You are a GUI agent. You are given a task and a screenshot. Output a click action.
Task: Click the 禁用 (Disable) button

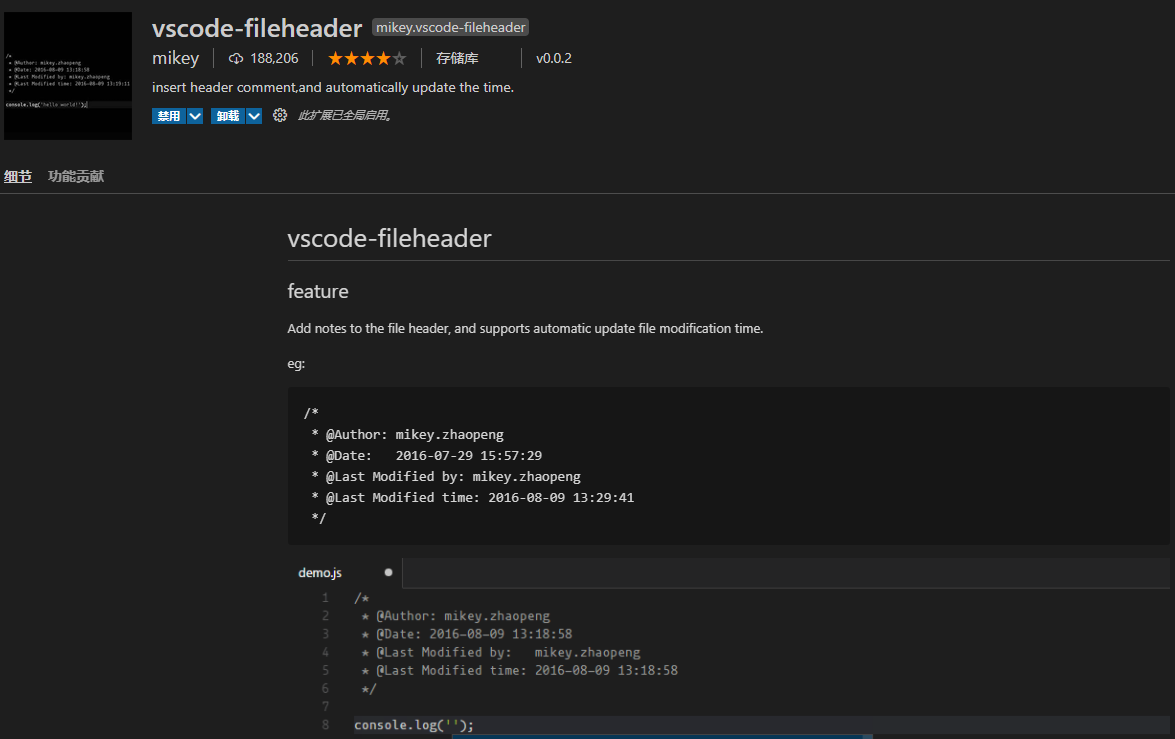point(169,116)
